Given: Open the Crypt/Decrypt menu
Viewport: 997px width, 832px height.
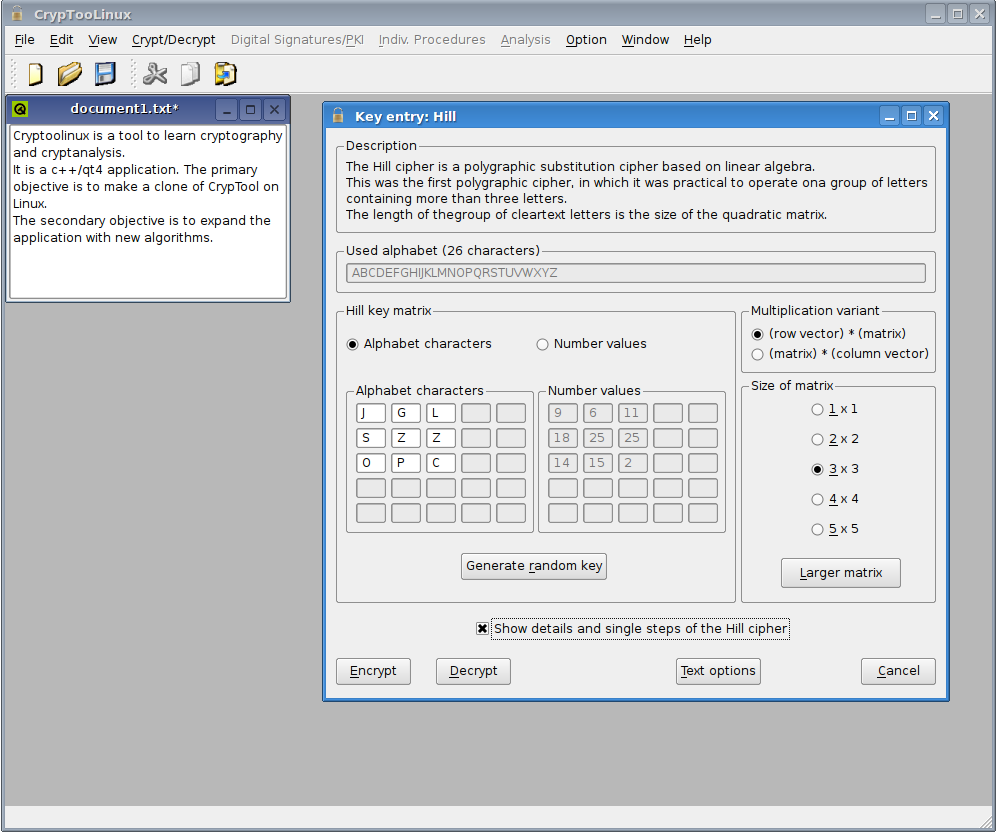Looking at the screenshot, I should pyautogui.click(x=174, y=39).
